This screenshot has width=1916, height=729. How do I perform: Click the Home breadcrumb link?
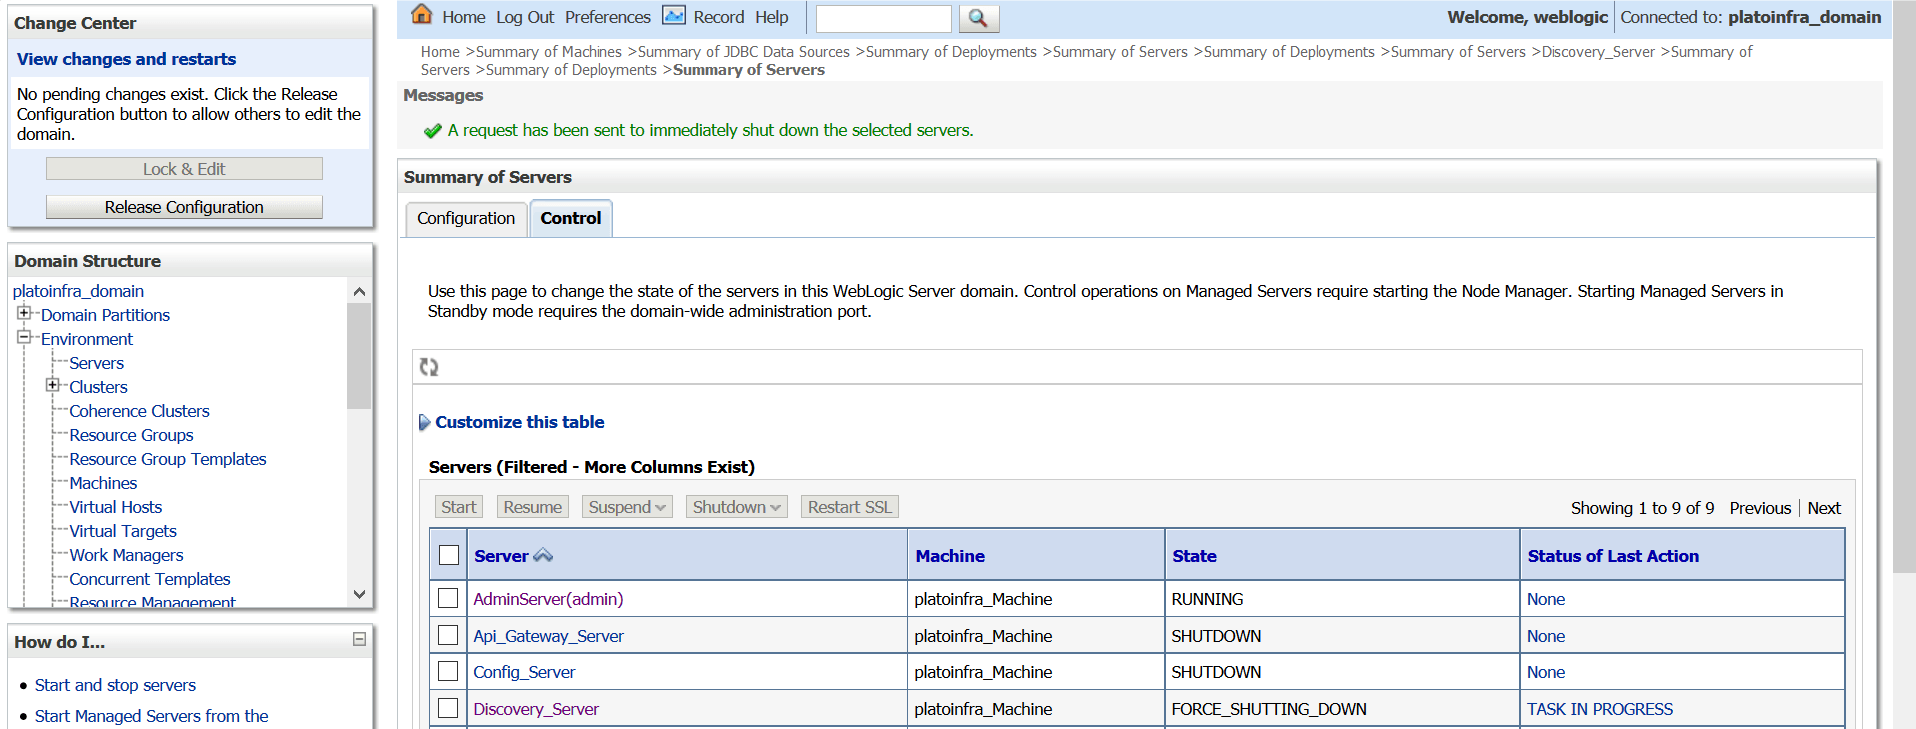coord(440,52)
